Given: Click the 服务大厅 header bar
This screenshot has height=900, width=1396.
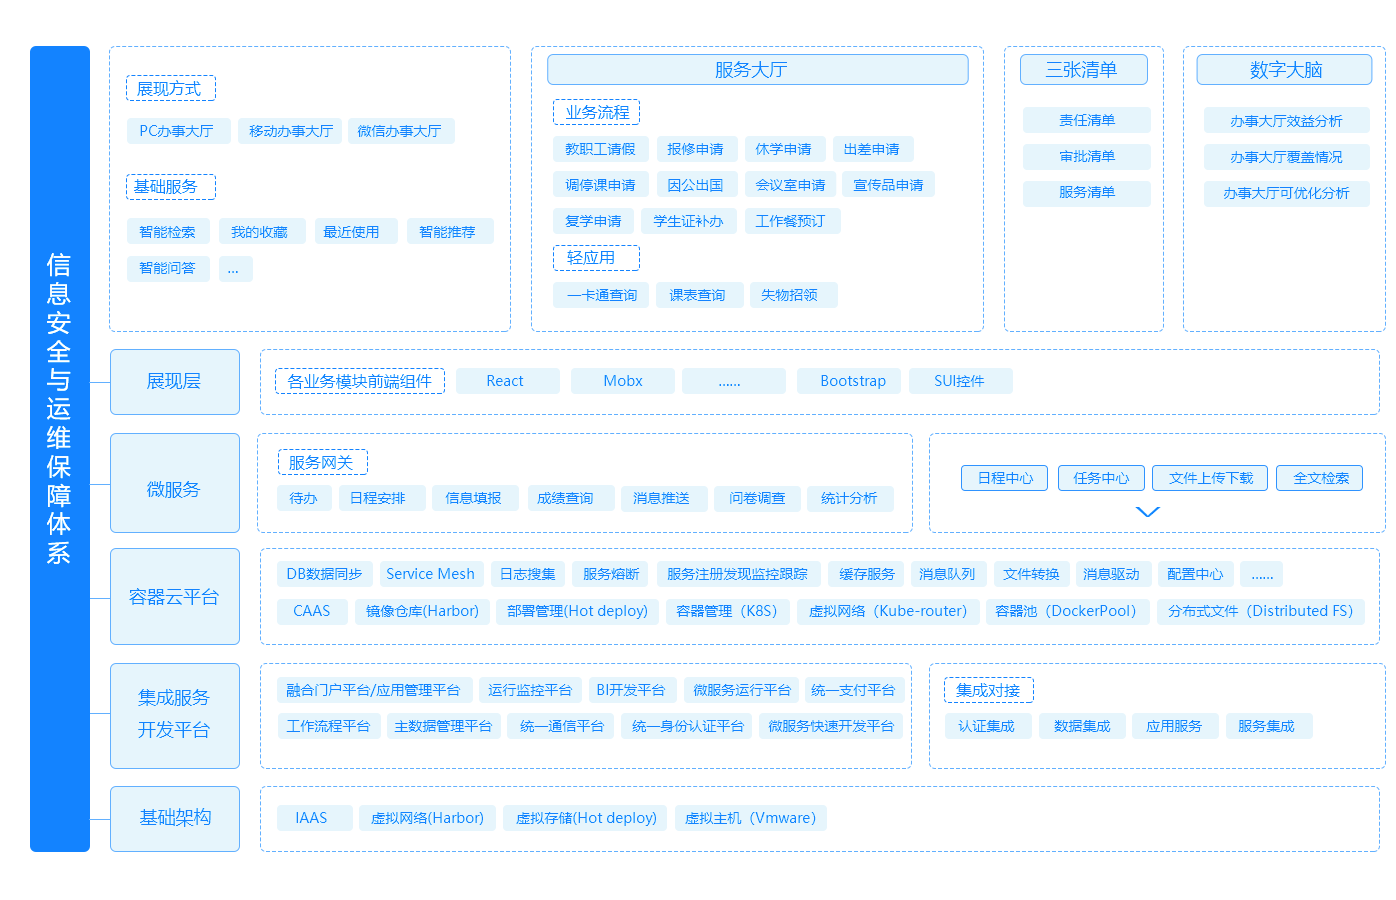Looking at the screenshot, I should [757, 70].
